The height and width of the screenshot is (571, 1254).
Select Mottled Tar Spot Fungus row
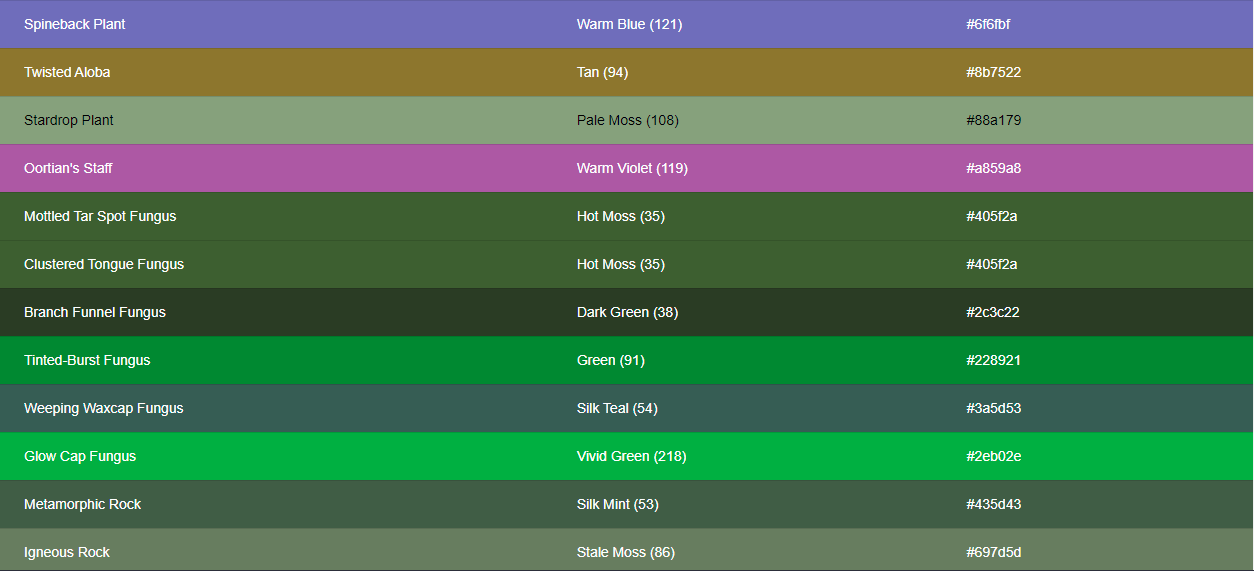coord(626,216)
